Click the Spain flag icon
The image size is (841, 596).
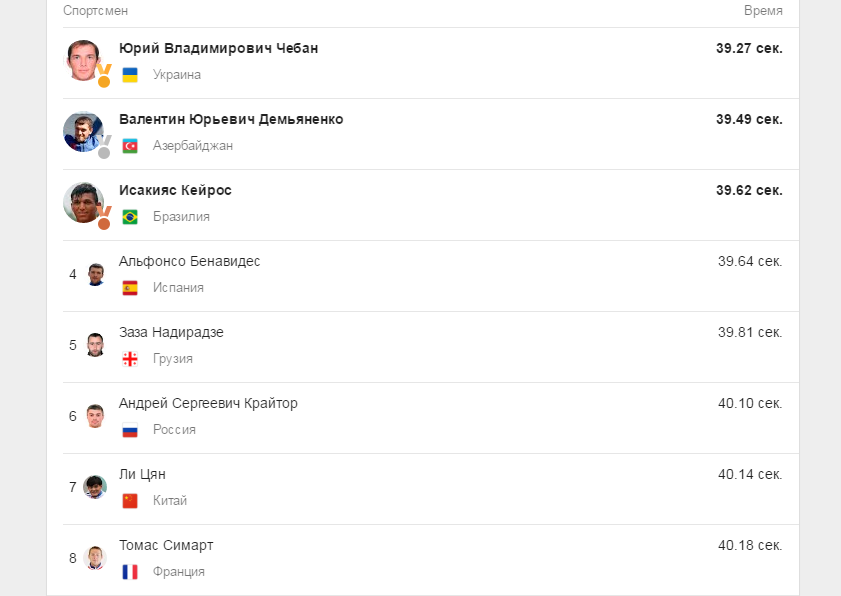click(130, 288)
